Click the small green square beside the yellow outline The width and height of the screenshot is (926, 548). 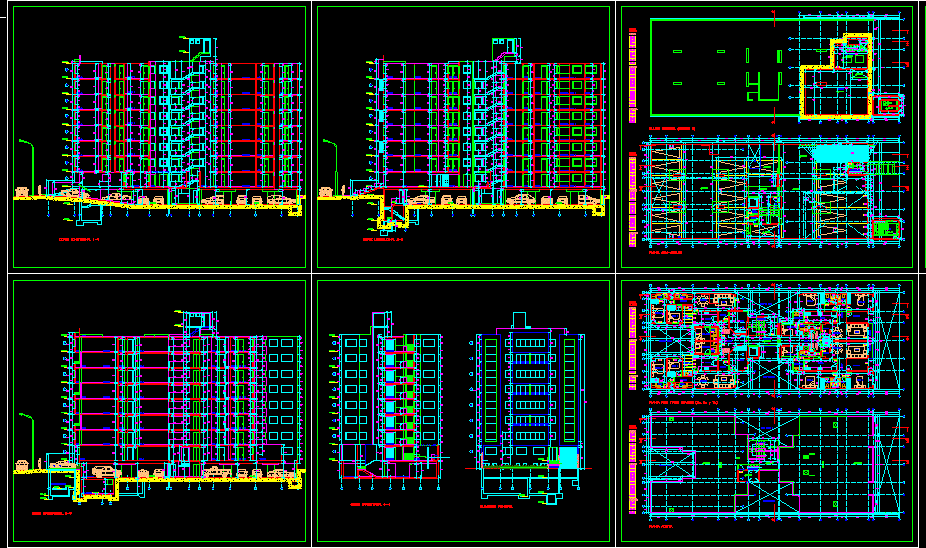(x=887, y=104)
